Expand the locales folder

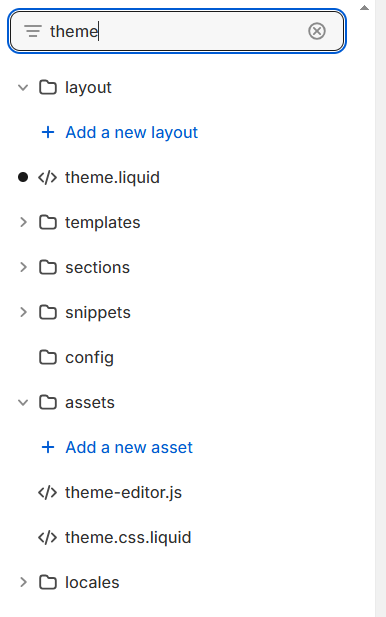pos(23,582)
